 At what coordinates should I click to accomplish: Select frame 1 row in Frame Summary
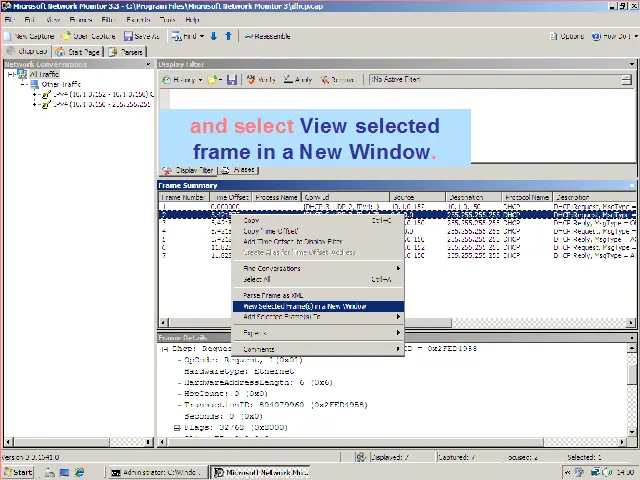[x=397, y=207]
